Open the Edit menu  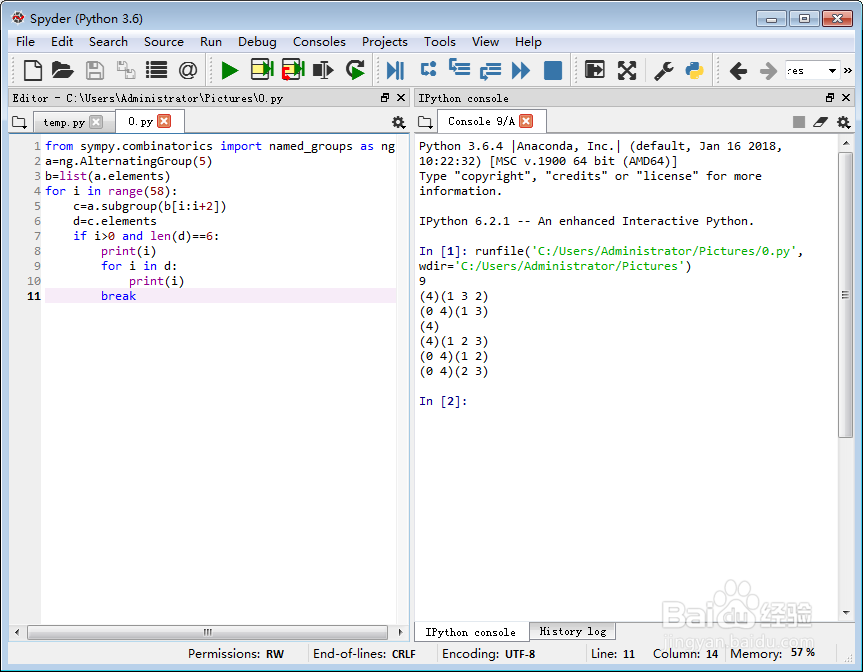[x=62, y=42]
